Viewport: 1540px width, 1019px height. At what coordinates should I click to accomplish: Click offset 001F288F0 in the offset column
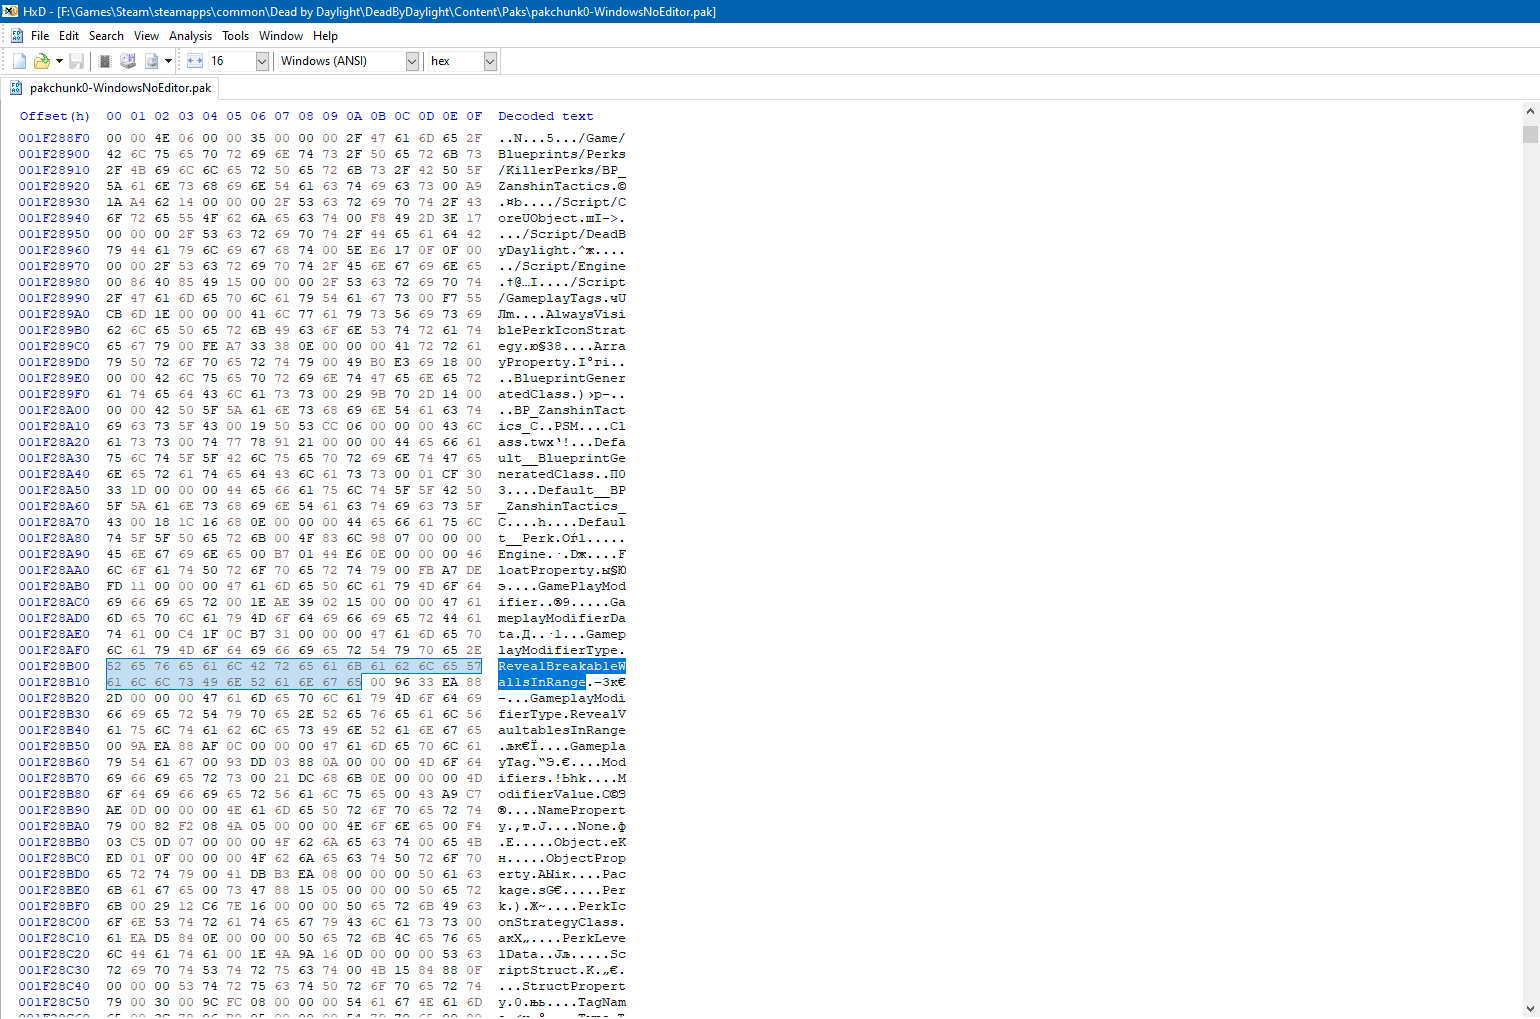(54, 138)
